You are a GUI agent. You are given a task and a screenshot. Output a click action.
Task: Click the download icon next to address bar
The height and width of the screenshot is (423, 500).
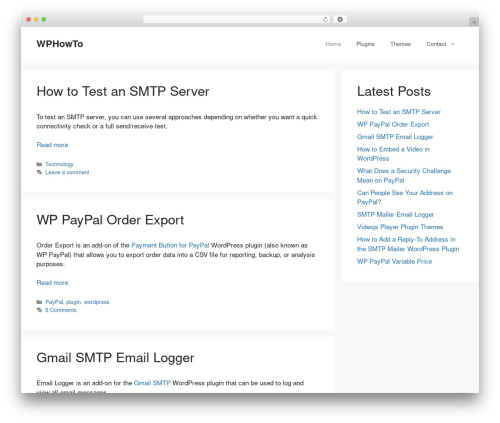click(x=340, y=19)
